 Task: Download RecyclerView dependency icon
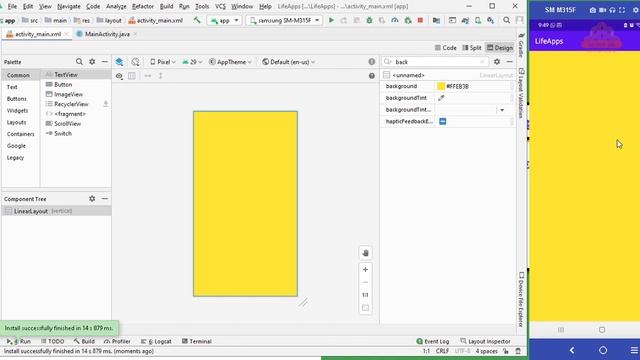[106, 104]
